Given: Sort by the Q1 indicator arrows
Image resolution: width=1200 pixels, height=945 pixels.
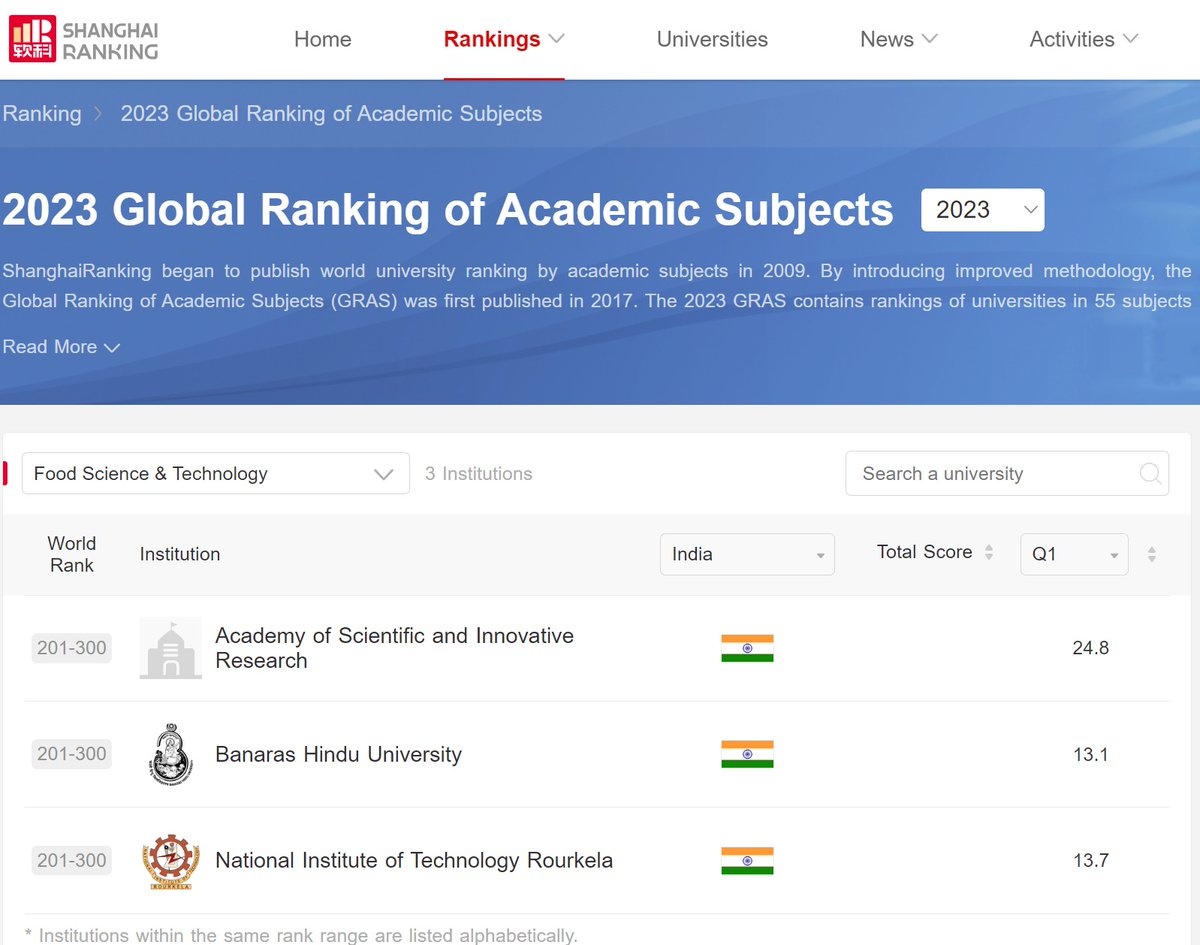Looking at the screenshot, I should click(x=1151, y=554).
